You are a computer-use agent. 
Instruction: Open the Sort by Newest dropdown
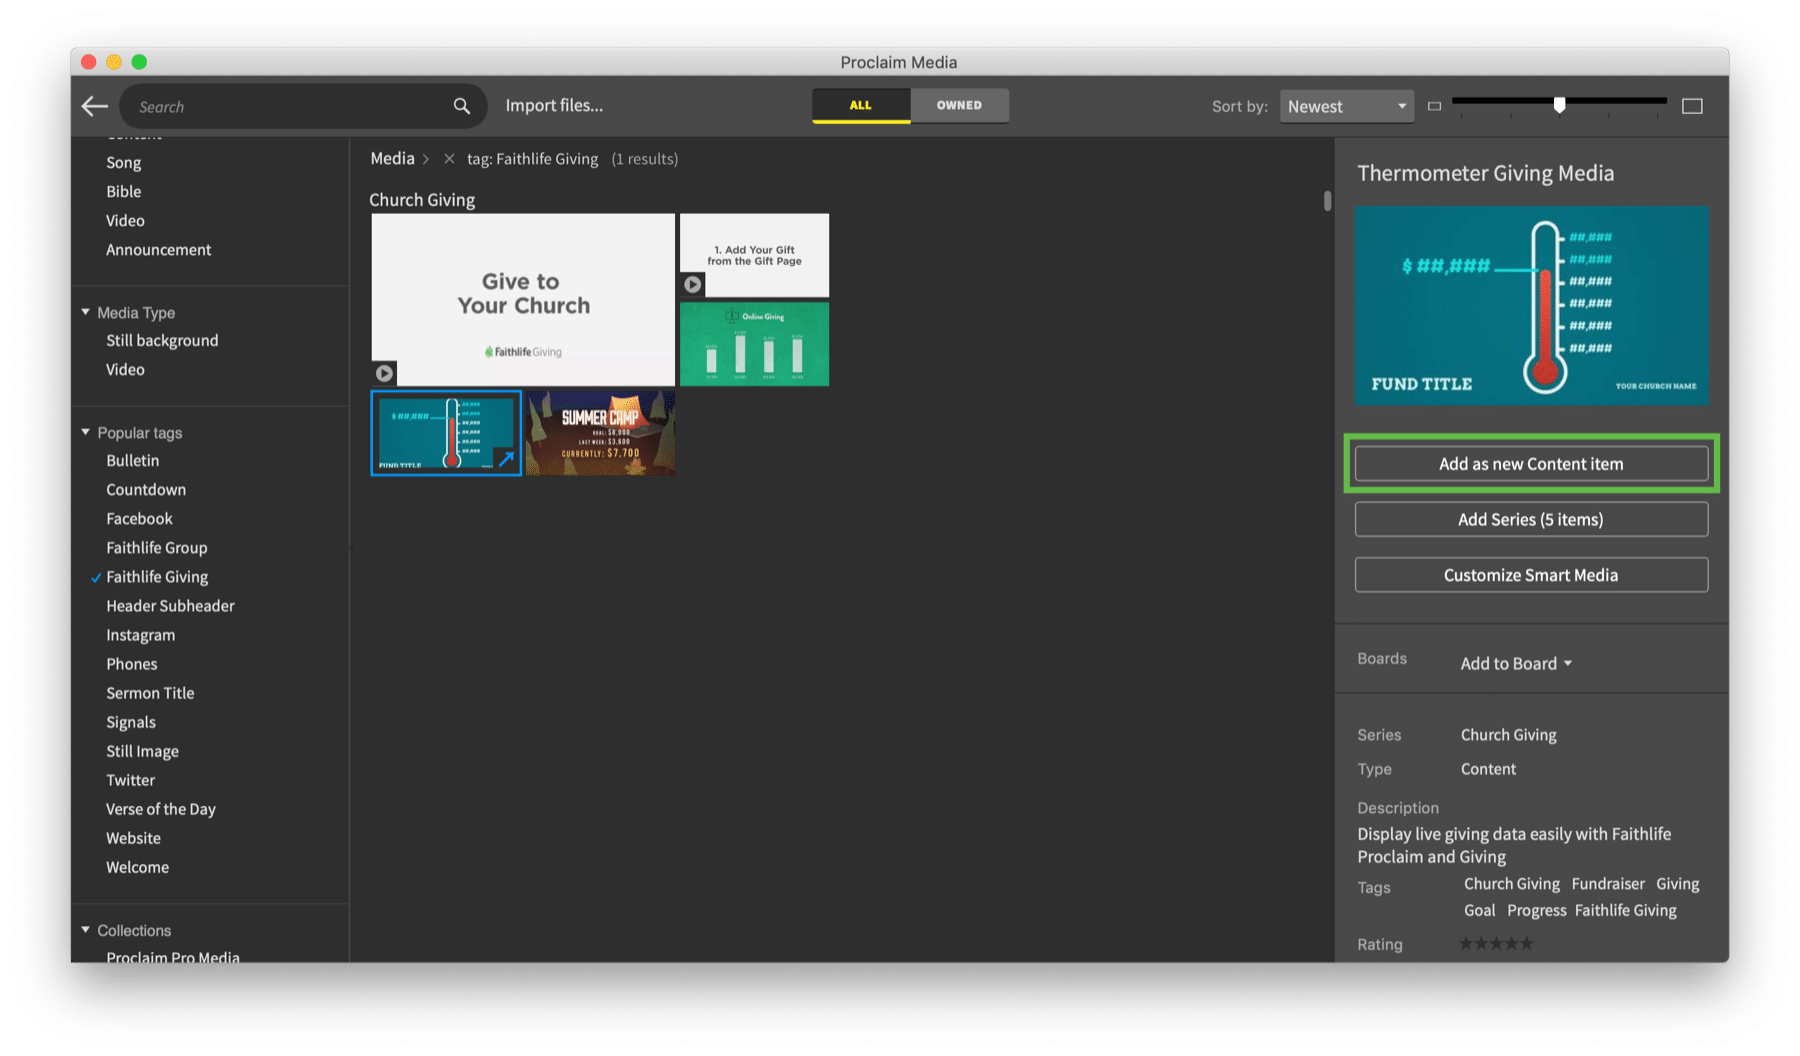click(x=1346, y=106)
